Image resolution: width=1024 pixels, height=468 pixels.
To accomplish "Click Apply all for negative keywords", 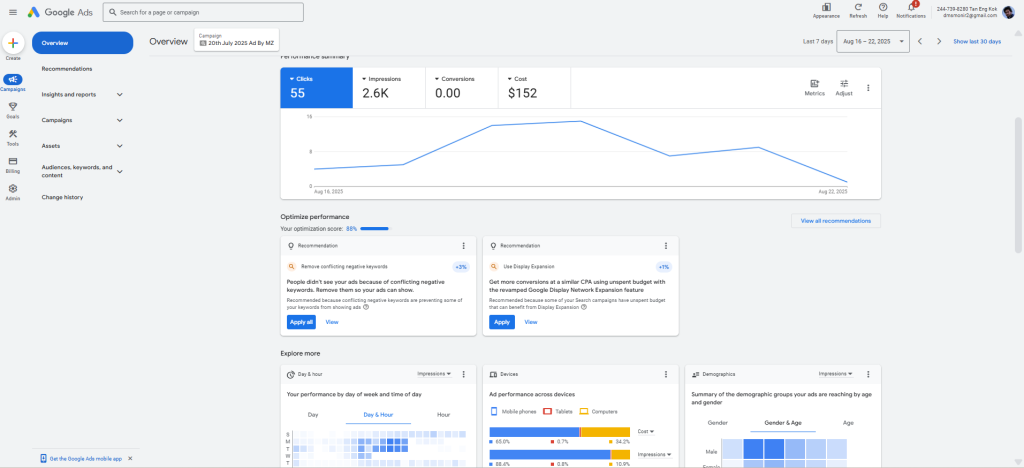I will tap(301, 322).
